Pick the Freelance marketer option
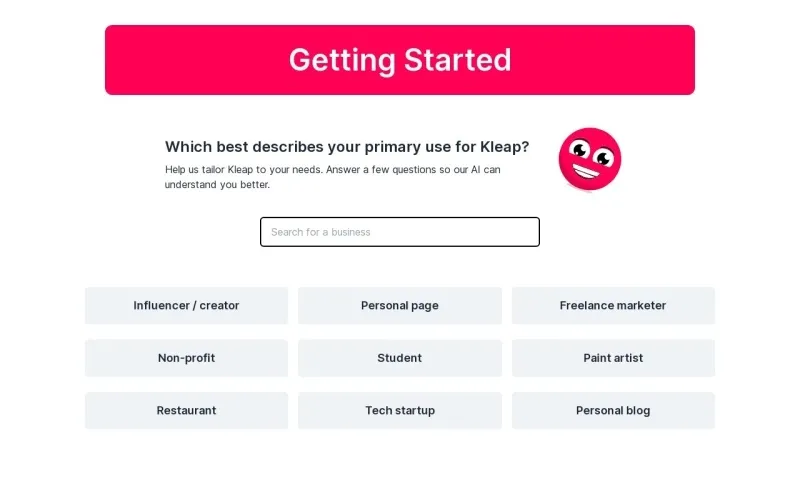The height and width of the screenshot is (500, 800). pyautogui.click(x=613, y=306)
